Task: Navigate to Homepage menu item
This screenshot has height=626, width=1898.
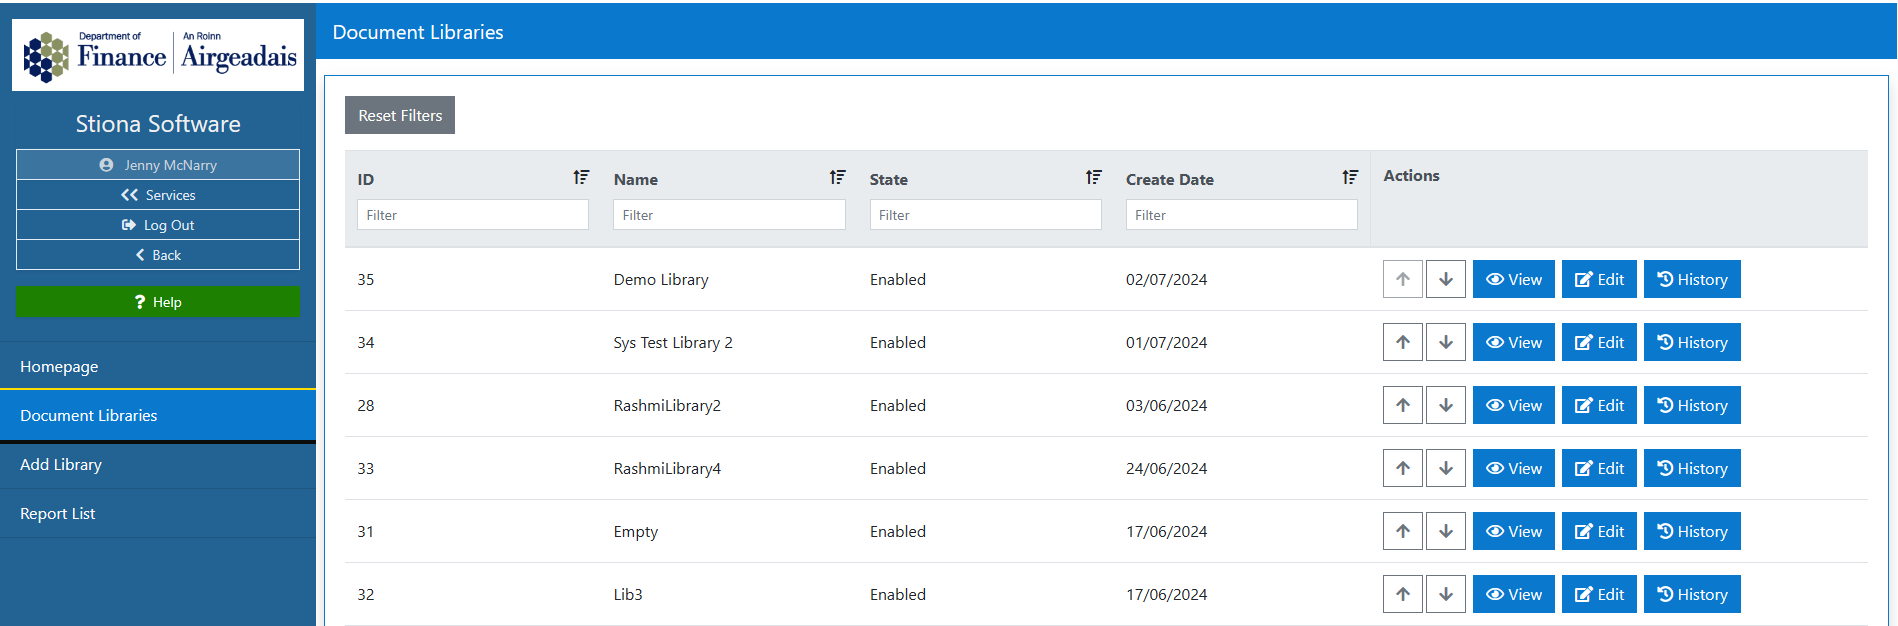Action: pos(158,366)
